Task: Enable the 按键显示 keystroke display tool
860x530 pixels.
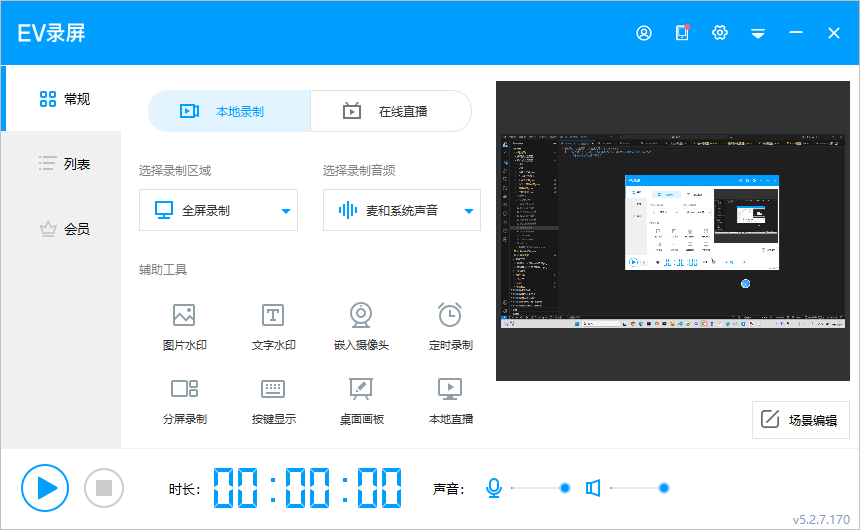Action: click(x=273, y=399)
